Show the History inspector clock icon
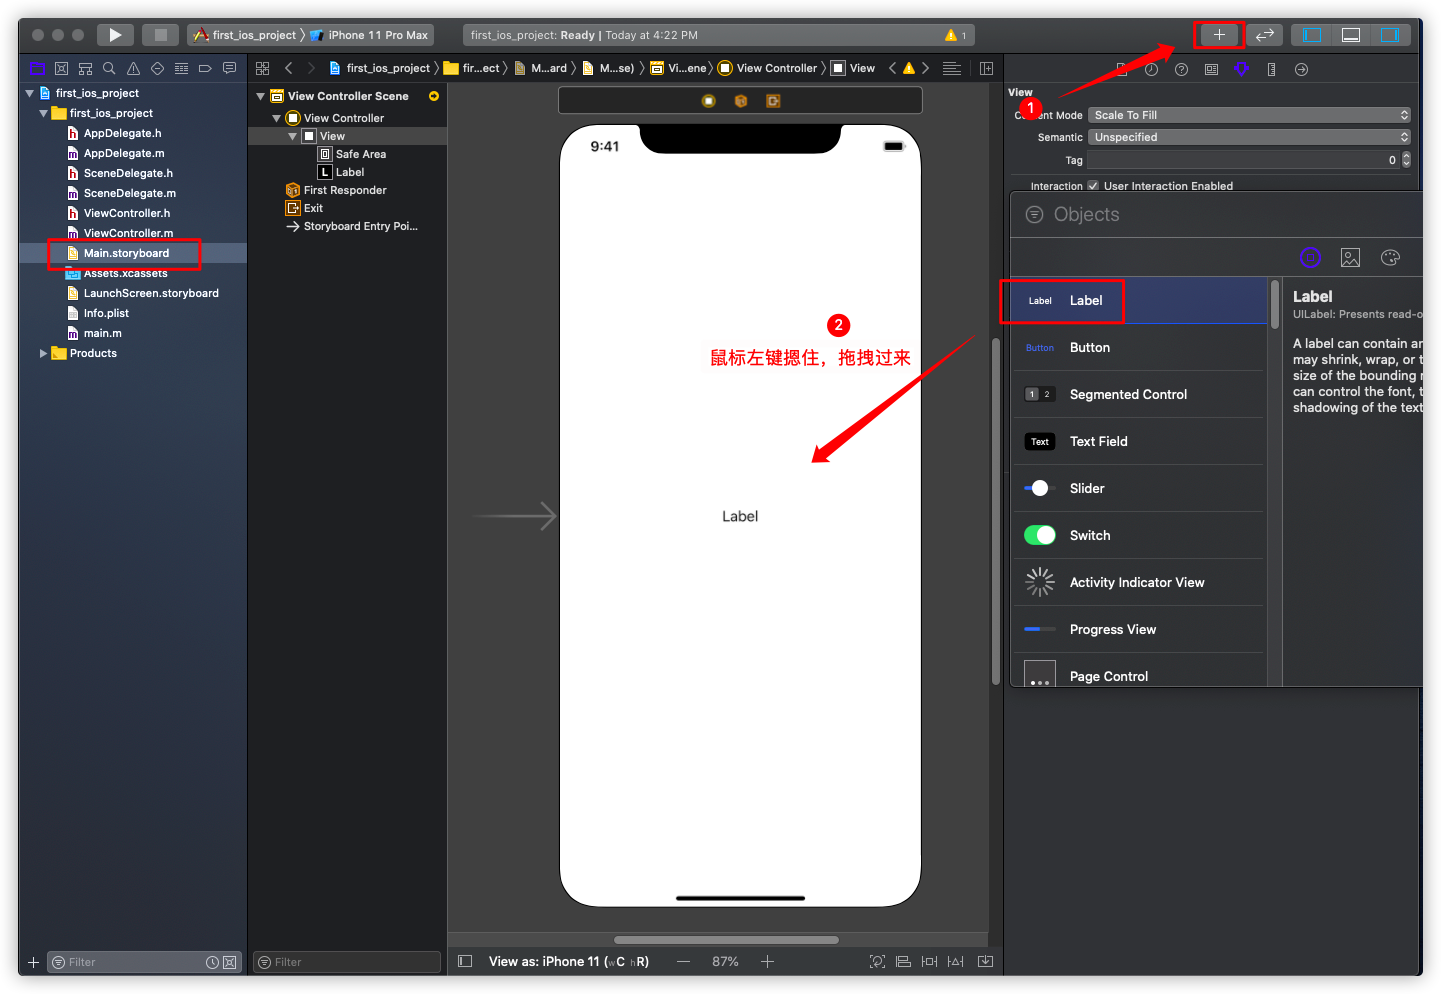This screenshot has height=994, width=1441. [1151, 70]
